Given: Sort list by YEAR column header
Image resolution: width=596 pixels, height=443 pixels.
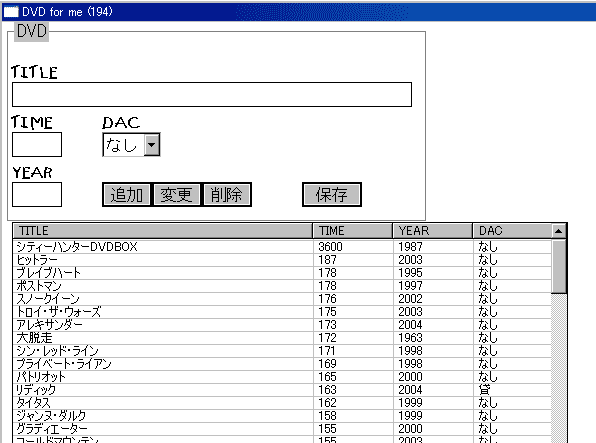Looking at the screenshot, I should [433, 231].
